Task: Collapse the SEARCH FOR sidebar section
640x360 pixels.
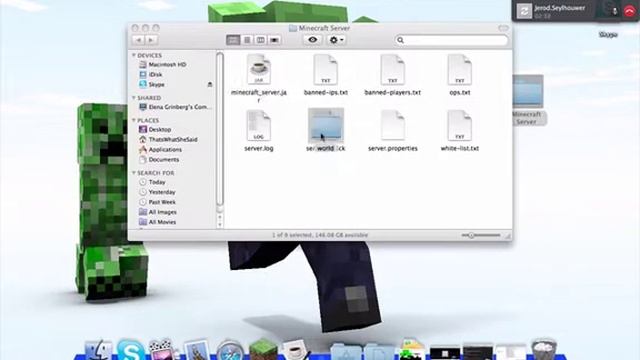Action: point(133,173)
